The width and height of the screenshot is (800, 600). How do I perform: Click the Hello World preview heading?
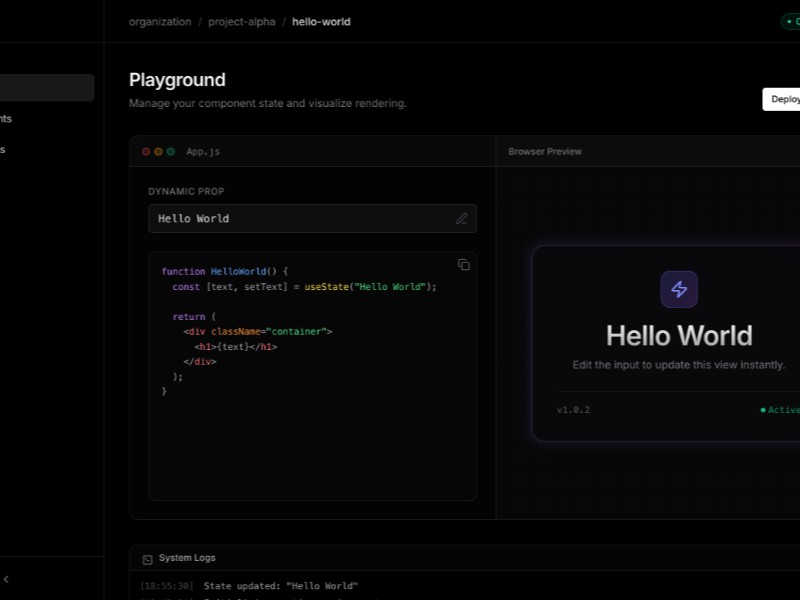point(679,336)
